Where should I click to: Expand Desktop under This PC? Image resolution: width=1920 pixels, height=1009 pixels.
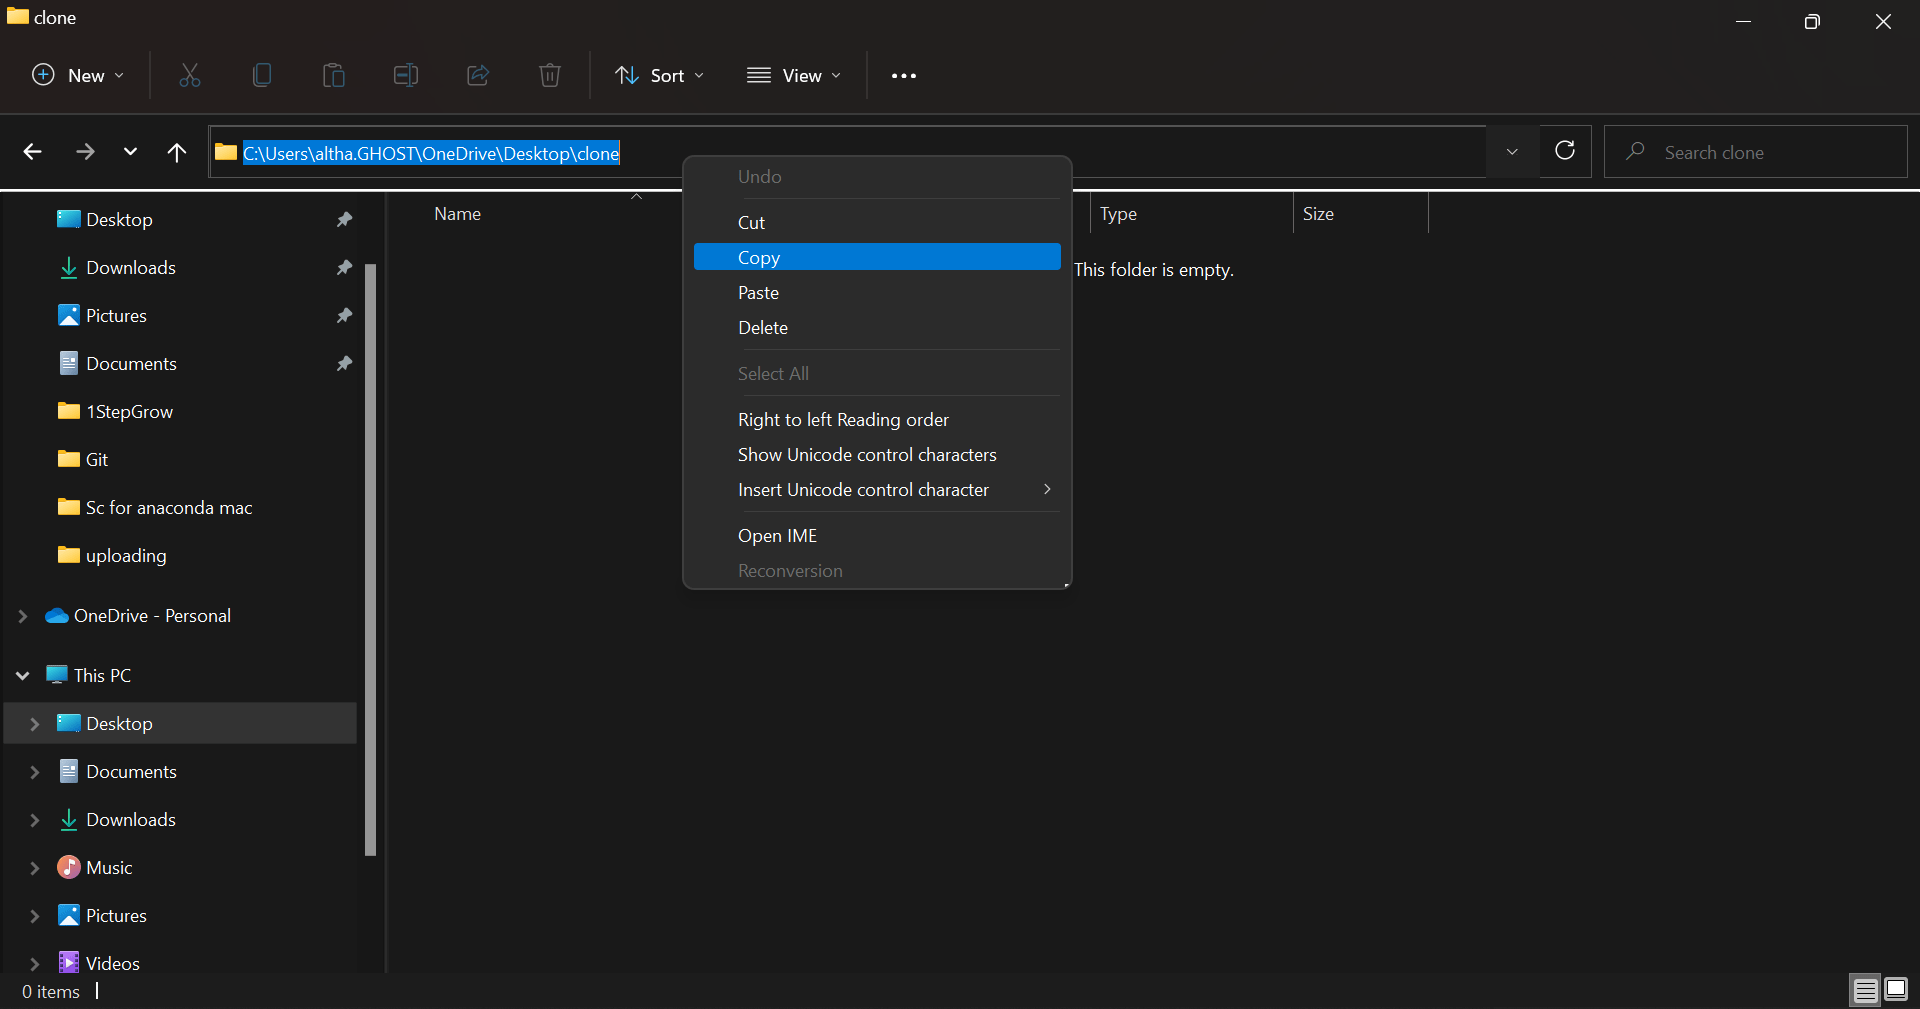click(x=35, y=724)
